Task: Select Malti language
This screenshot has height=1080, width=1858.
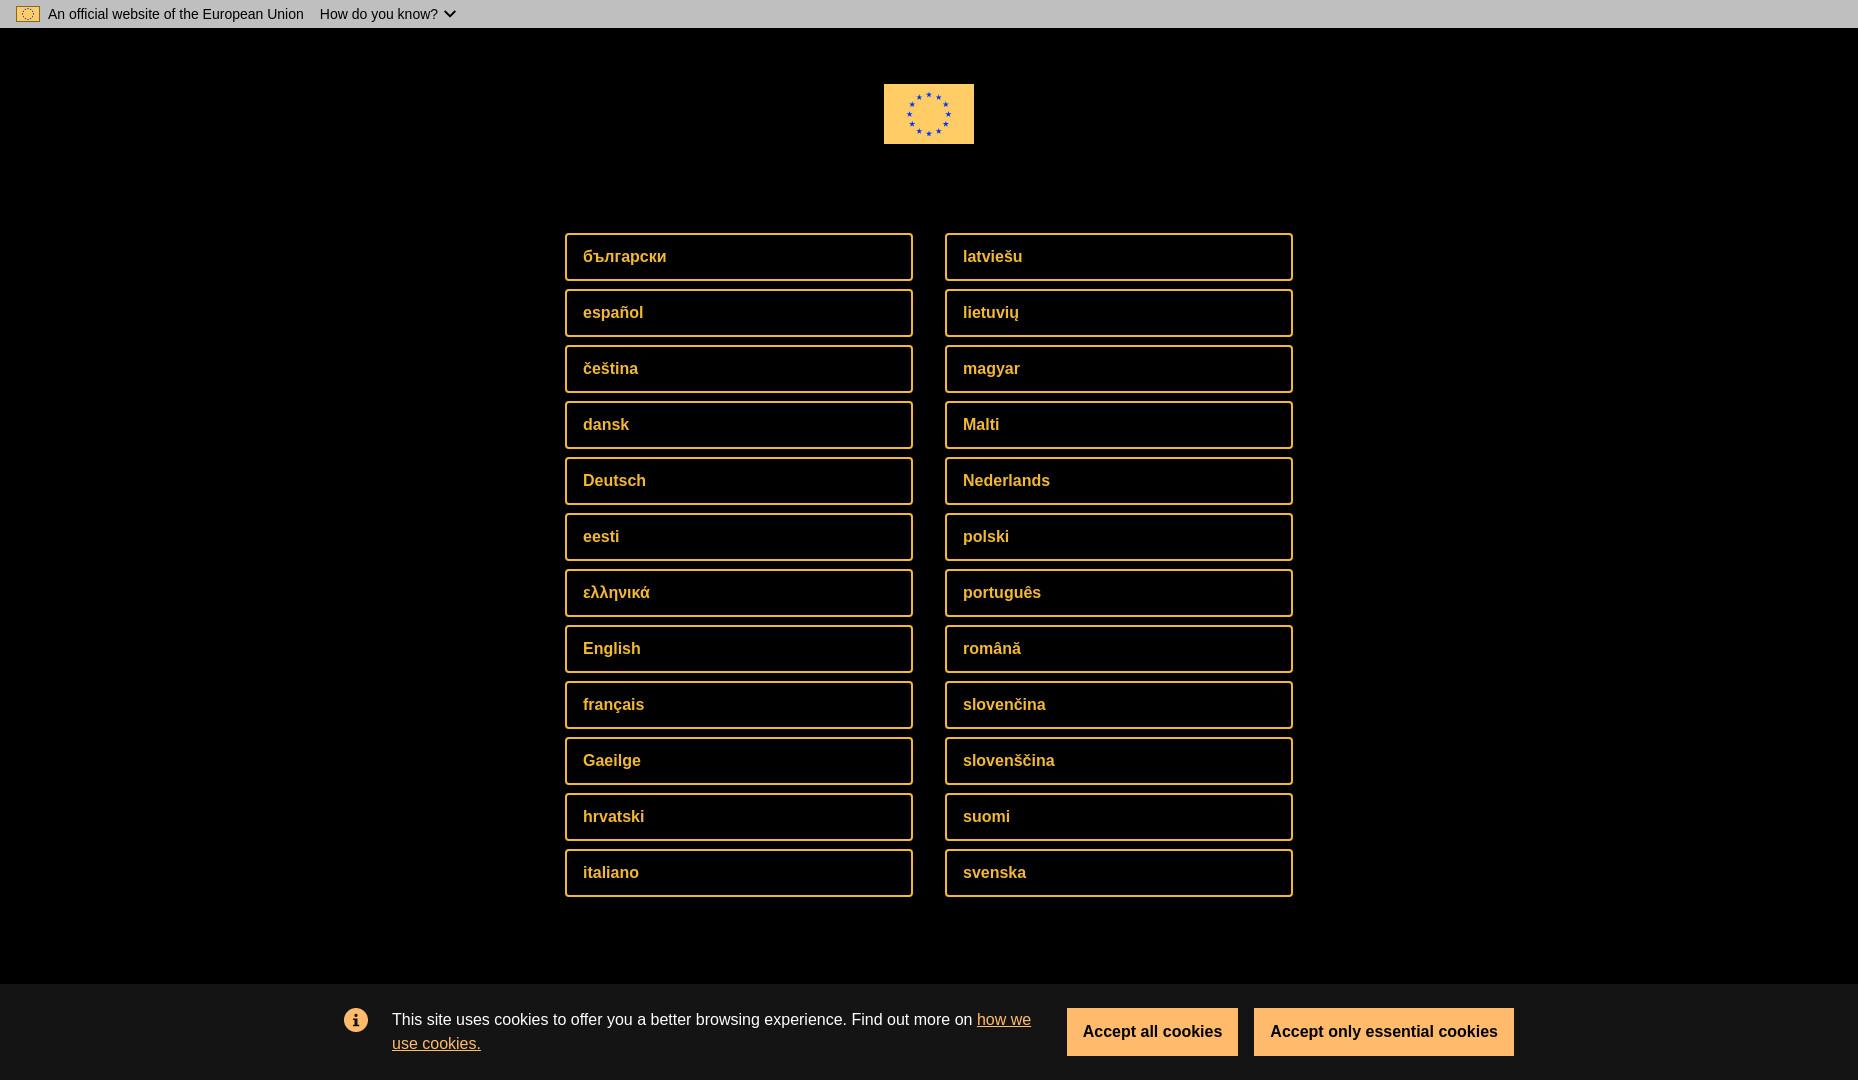Action: point(1119,425)
